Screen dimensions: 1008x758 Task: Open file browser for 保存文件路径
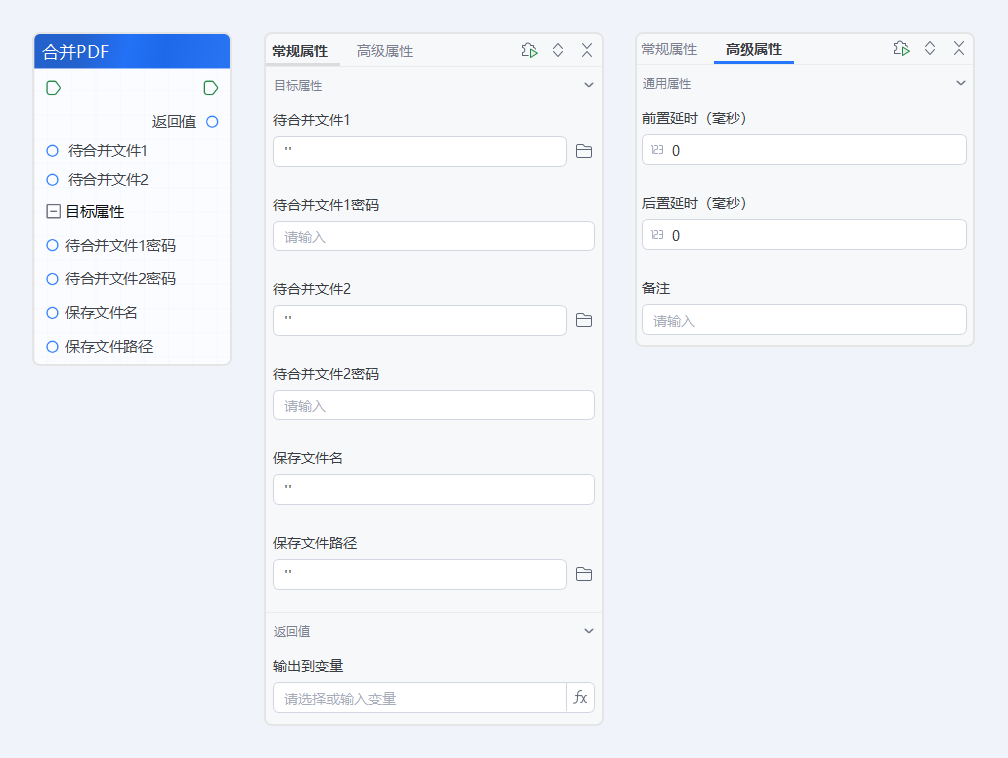[x=584, y=574]
